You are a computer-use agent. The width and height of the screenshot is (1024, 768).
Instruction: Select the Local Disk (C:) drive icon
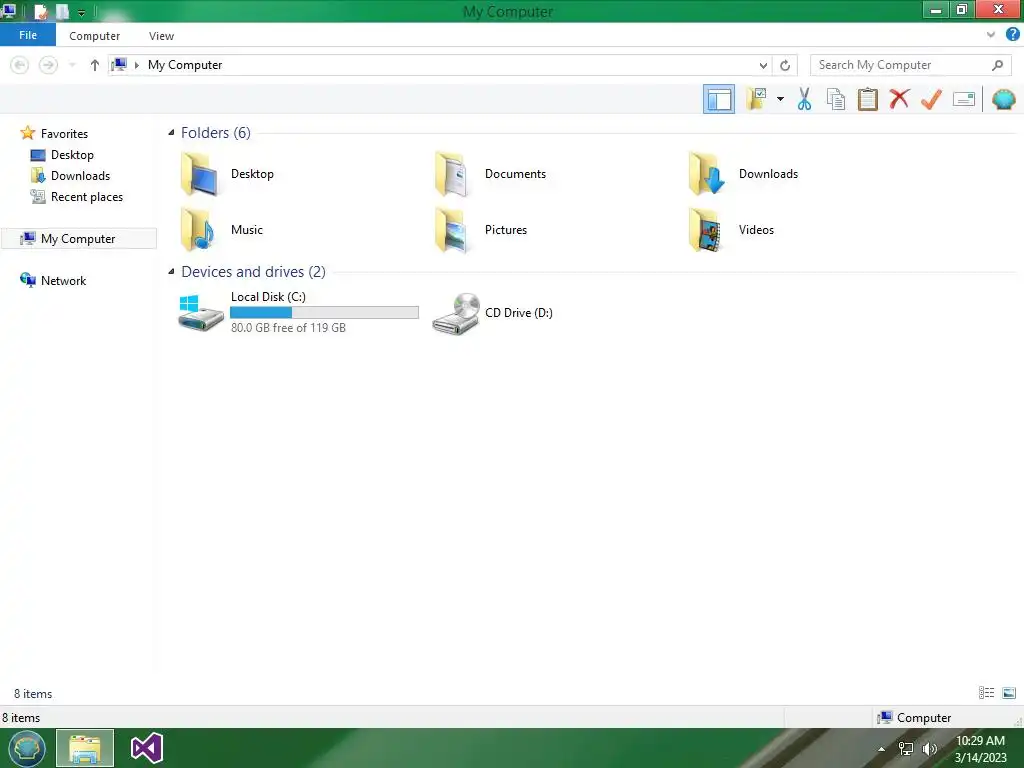pos(200,313)
